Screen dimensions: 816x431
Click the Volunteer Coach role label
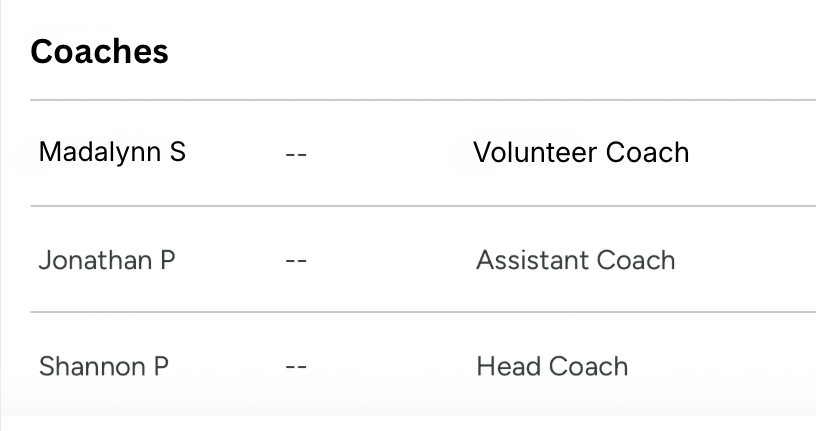pyautogui.click(x=581, y=153)
